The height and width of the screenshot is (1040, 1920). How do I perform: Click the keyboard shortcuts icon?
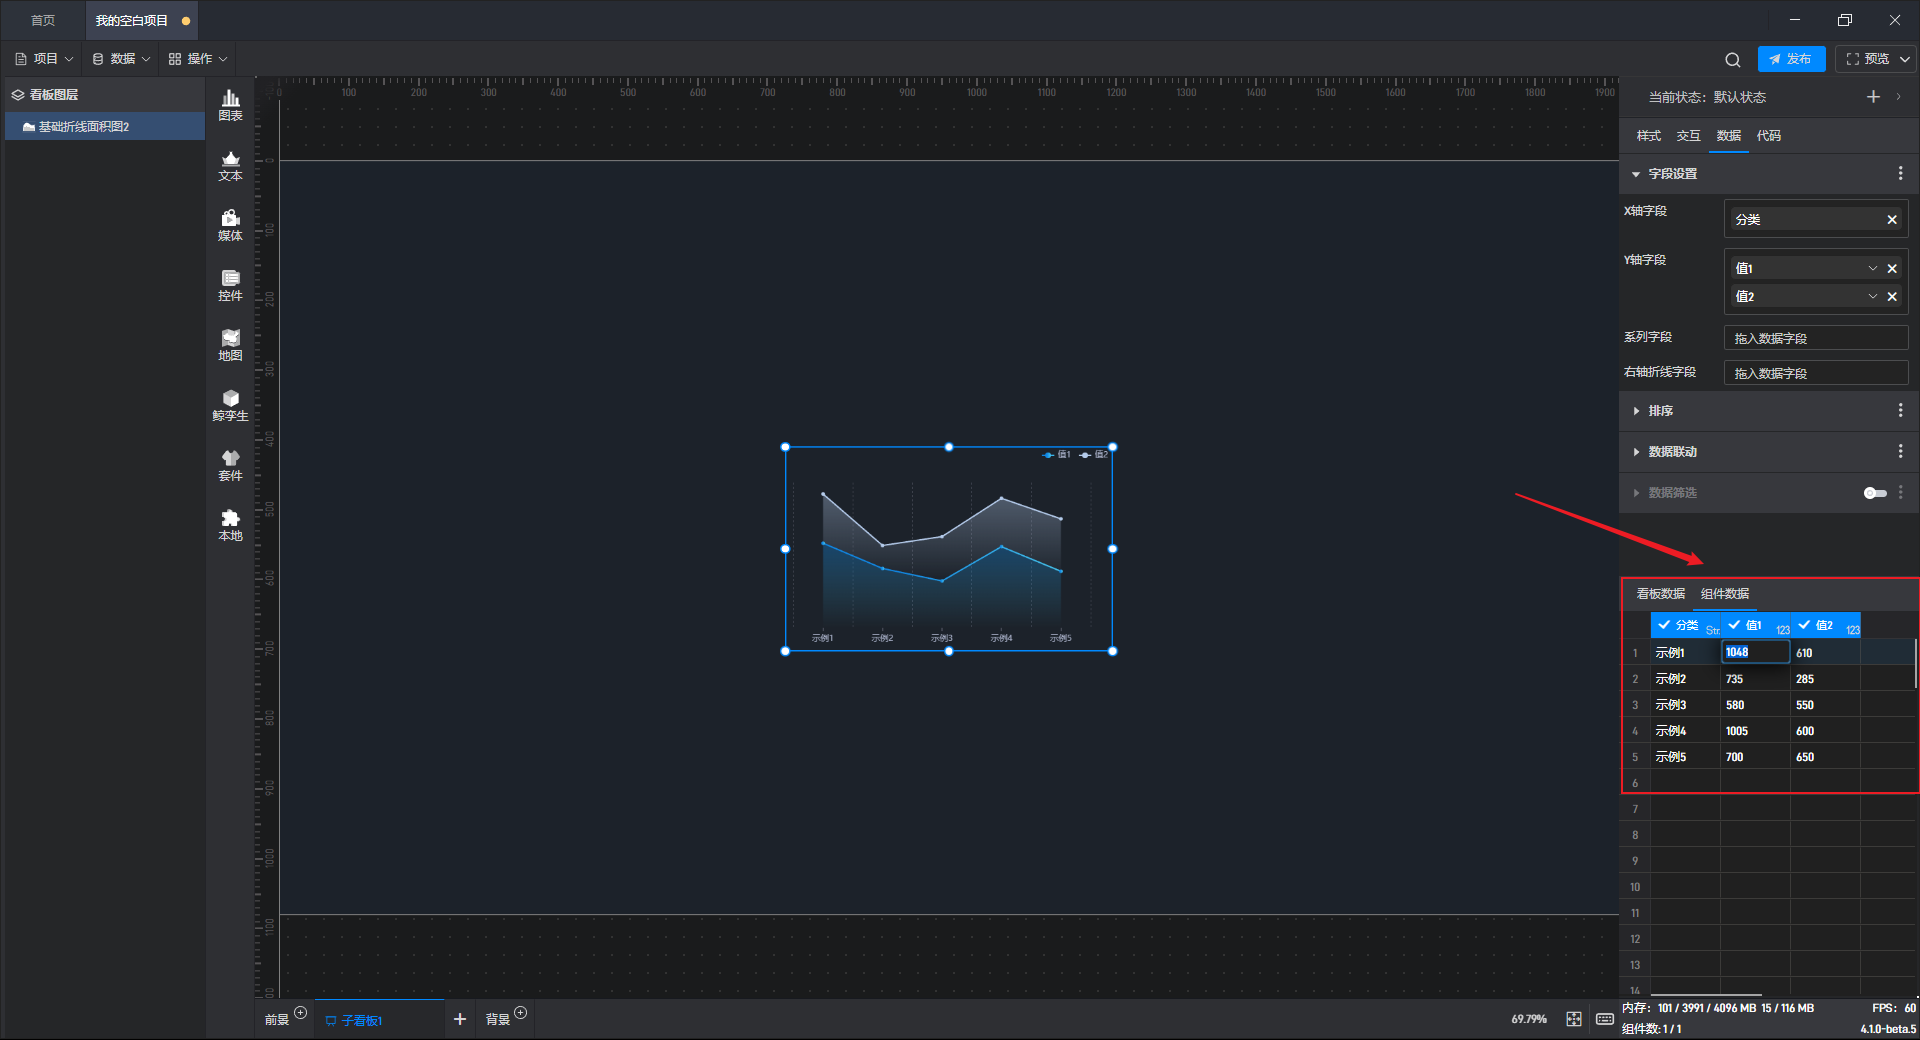coord(1605,1019)
